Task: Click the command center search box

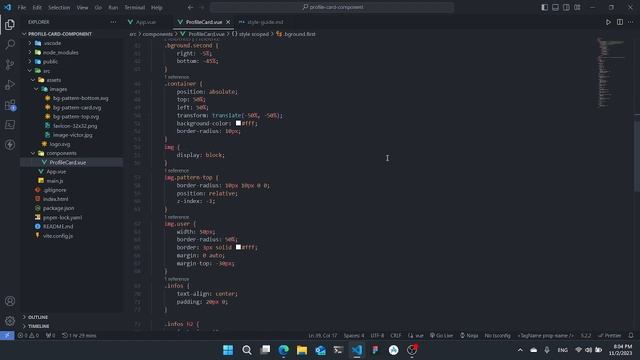Action: (x=332, y=7)
